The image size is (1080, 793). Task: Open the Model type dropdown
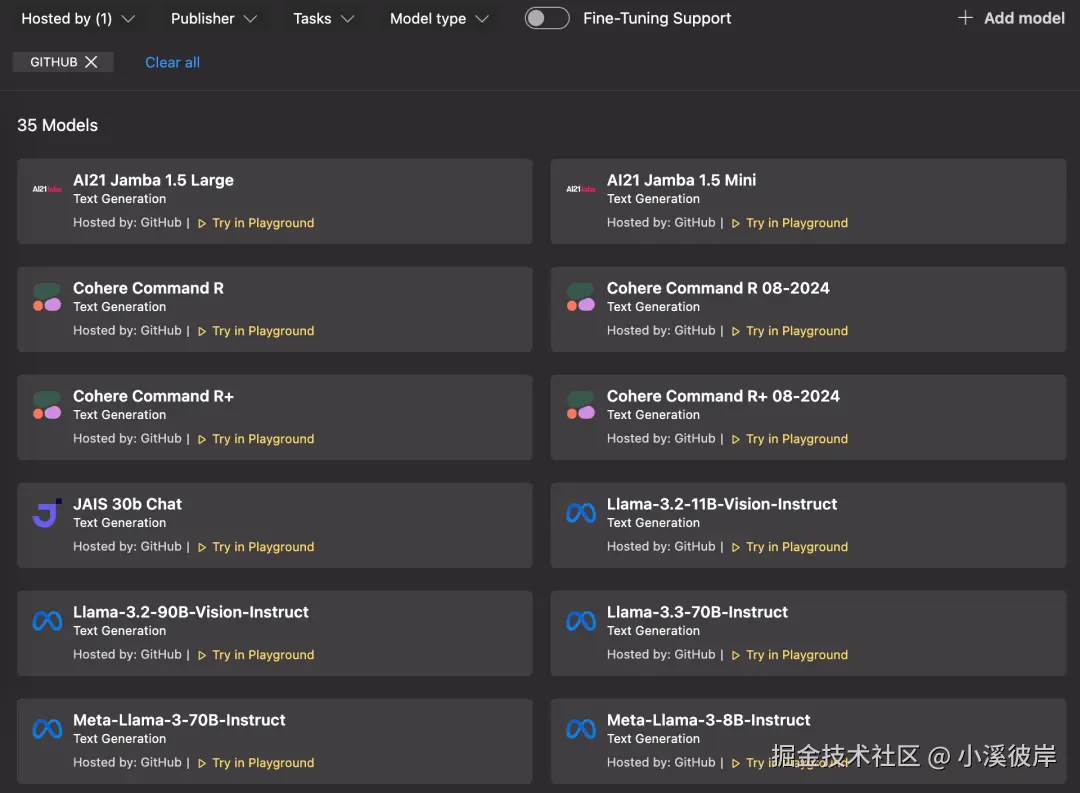440,18
